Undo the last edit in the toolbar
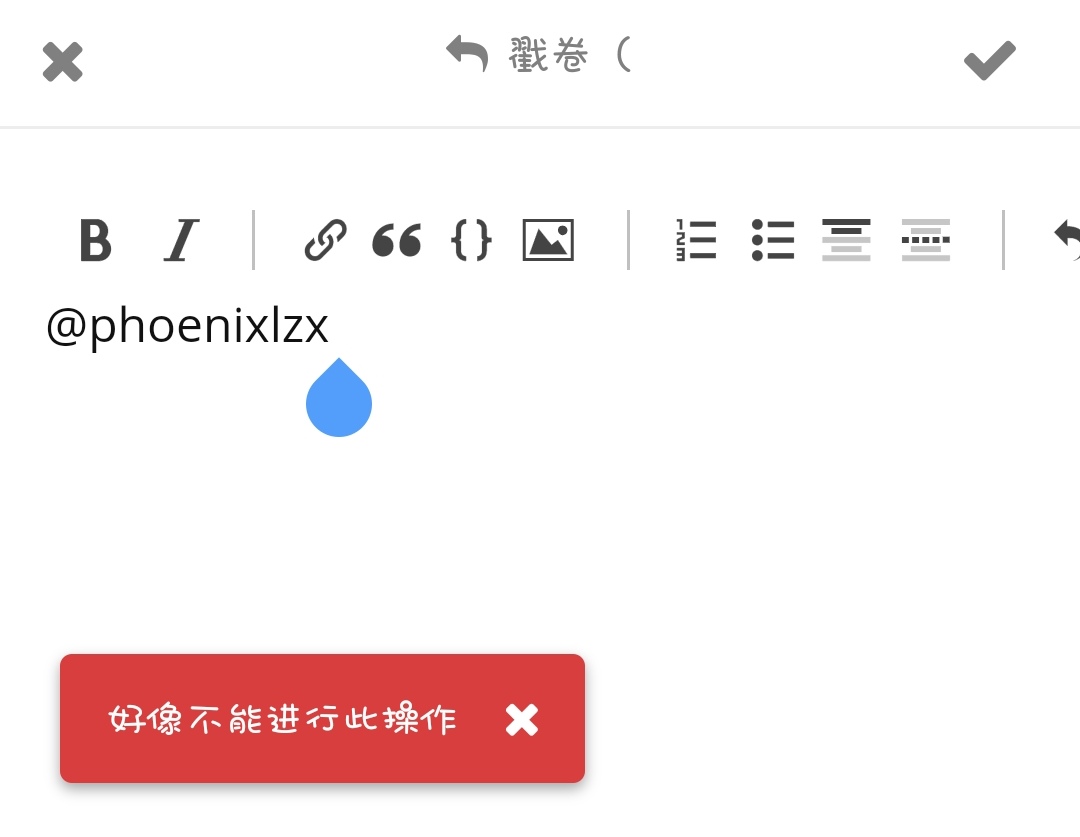Image resolution: width=1080 pixels, height=837 pixels. 1066,240
